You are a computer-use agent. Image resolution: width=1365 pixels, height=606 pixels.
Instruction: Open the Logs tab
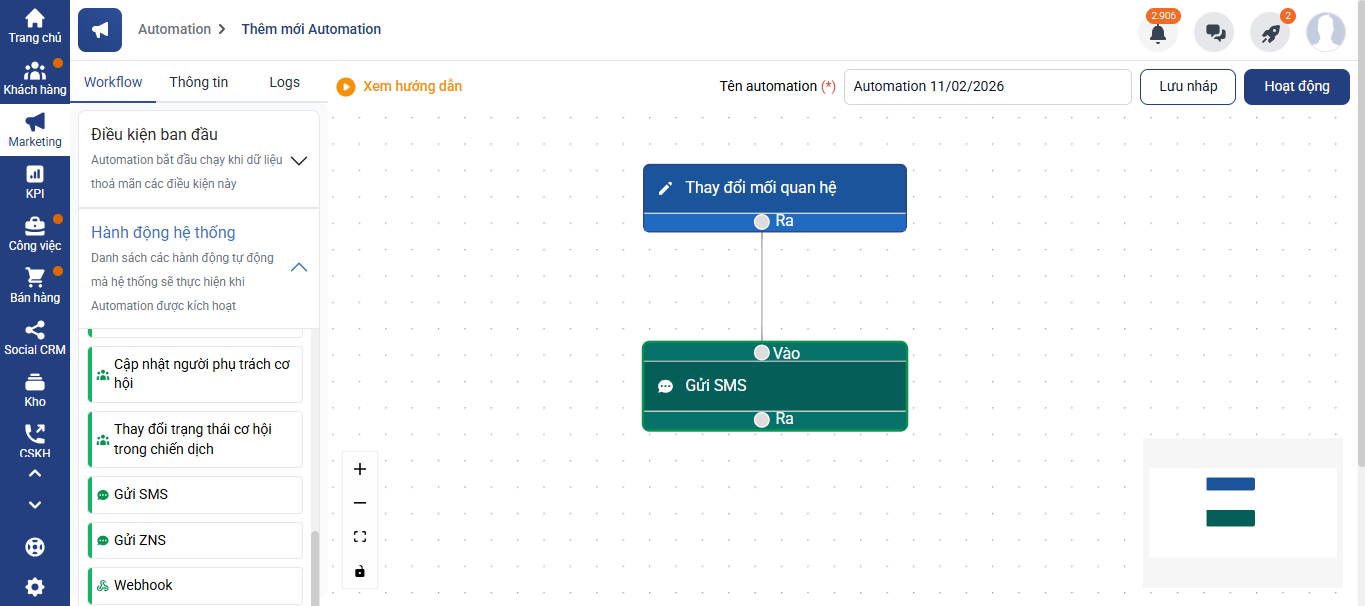(284, 82)
